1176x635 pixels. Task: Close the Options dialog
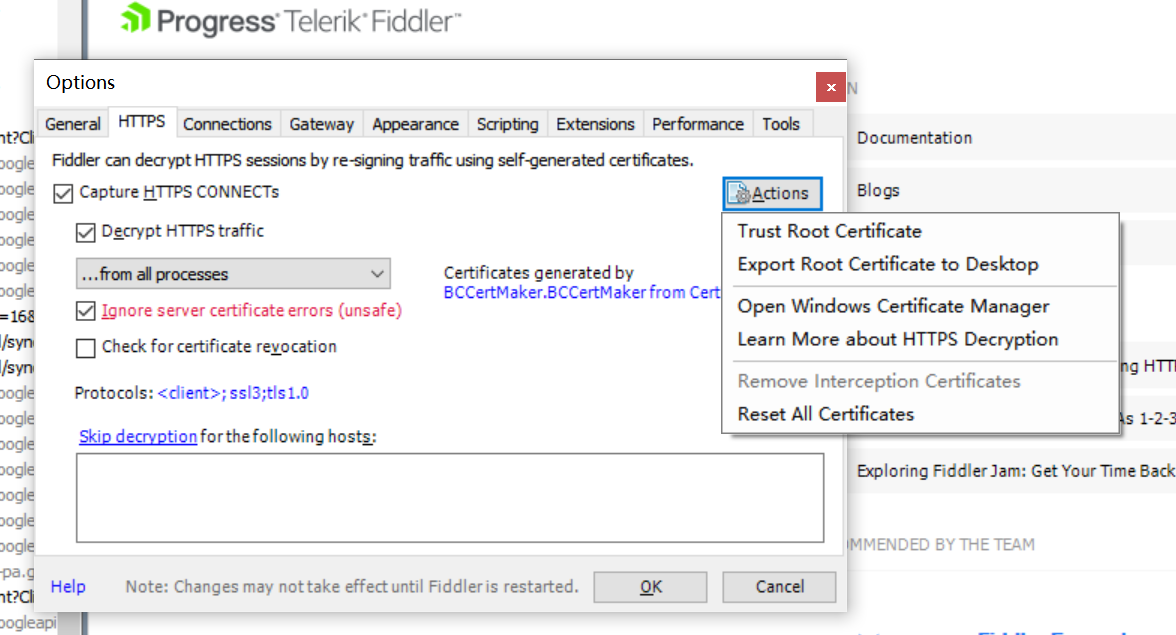click(830, 87)
